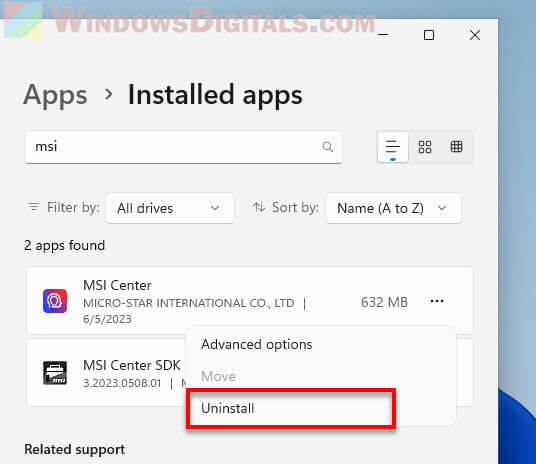This screenshot has width=536, height=464.
Task: Click the greyed-out Move menu entry
Action: (x=218, y=376)
